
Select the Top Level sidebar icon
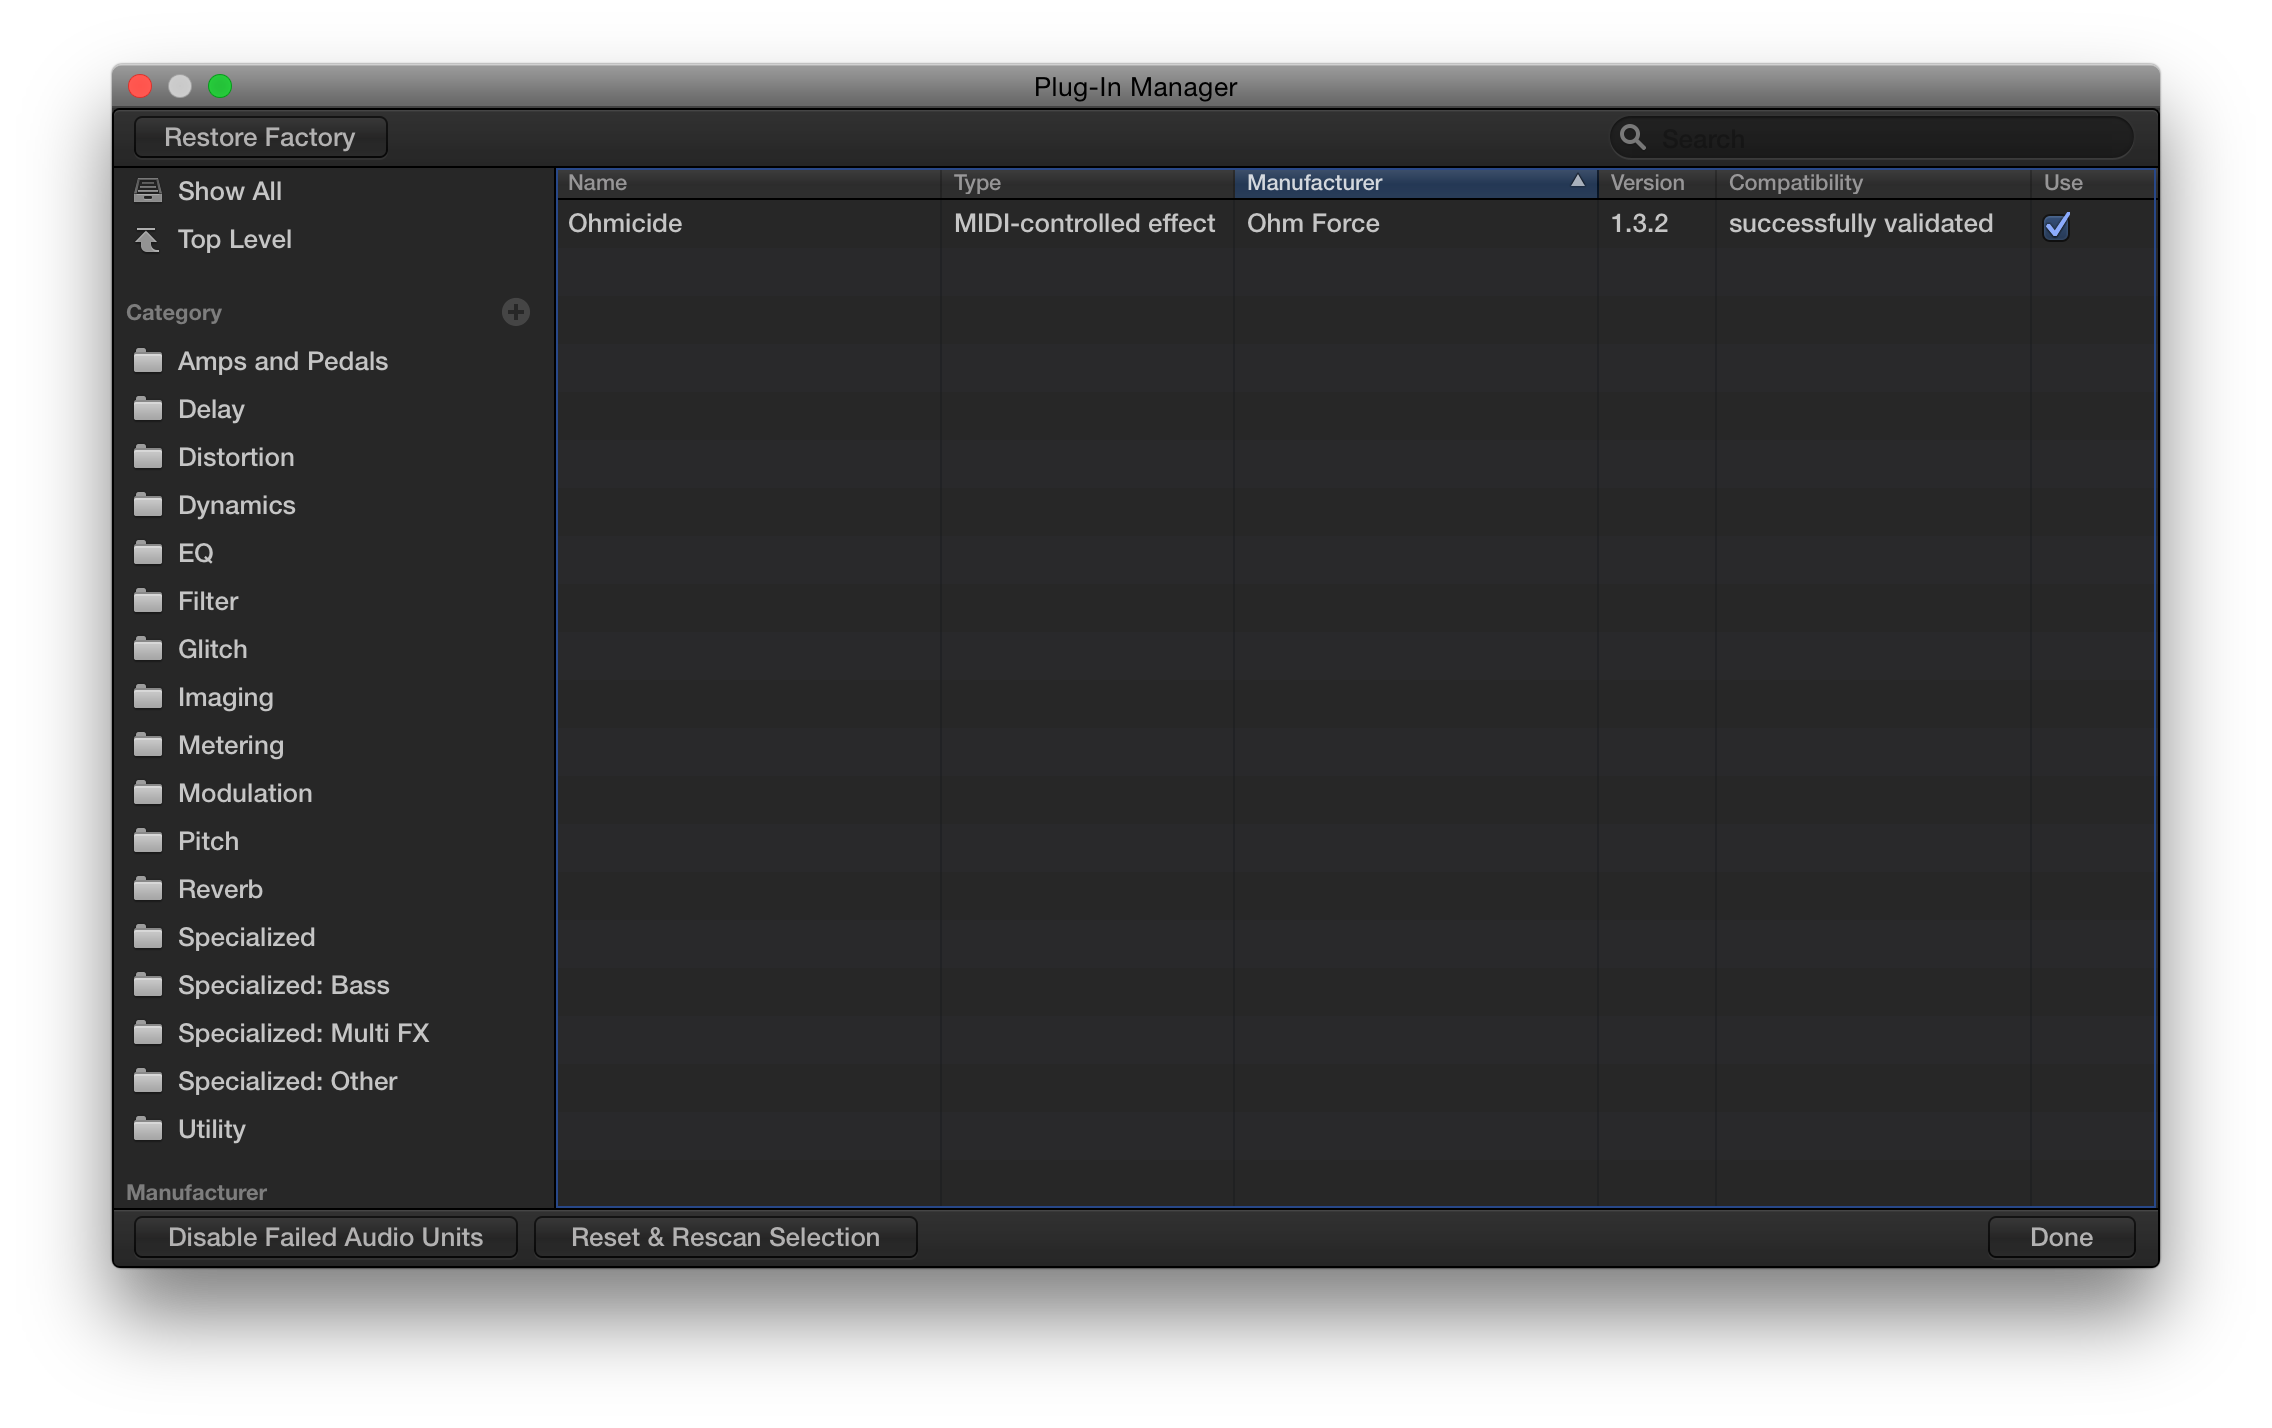coord(148,239)
